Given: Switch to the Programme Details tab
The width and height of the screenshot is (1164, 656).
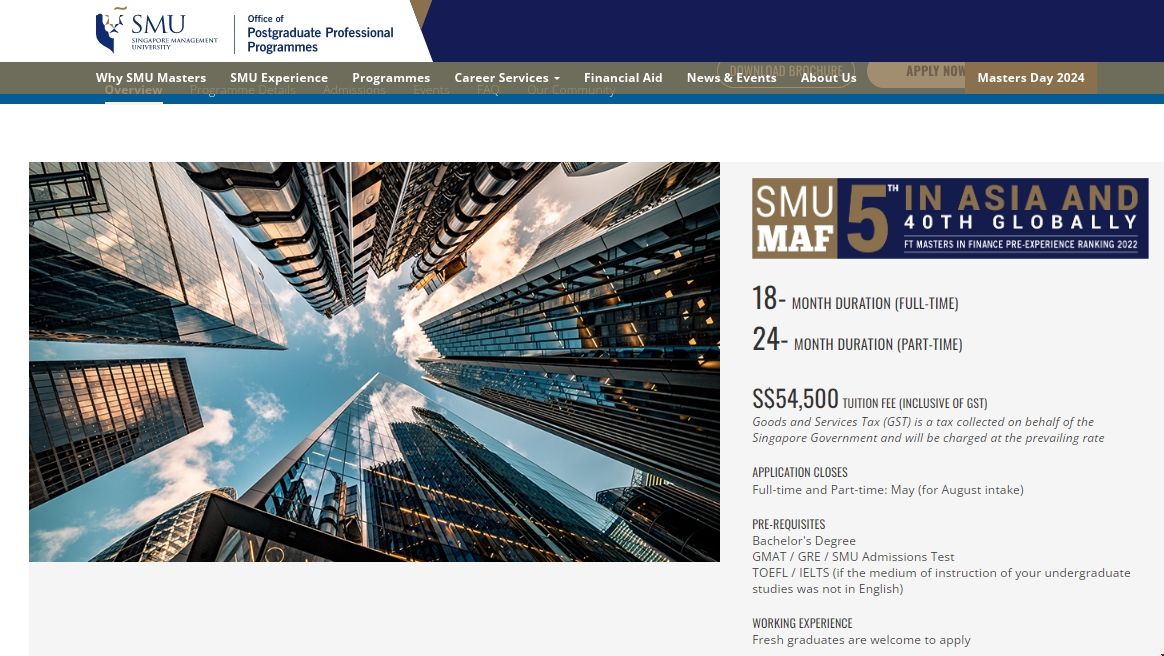Looking at the screenshot, I should click(x=243, y=90).
